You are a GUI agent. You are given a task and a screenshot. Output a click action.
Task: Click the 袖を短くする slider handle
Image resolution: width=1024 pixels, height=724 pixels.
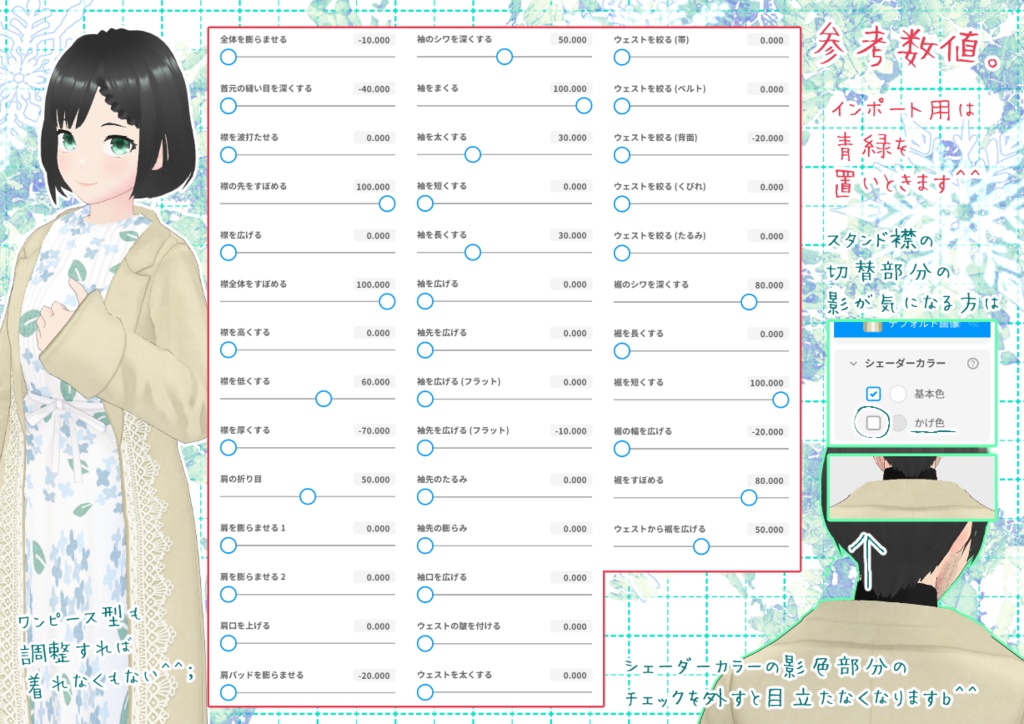[425, 204]
